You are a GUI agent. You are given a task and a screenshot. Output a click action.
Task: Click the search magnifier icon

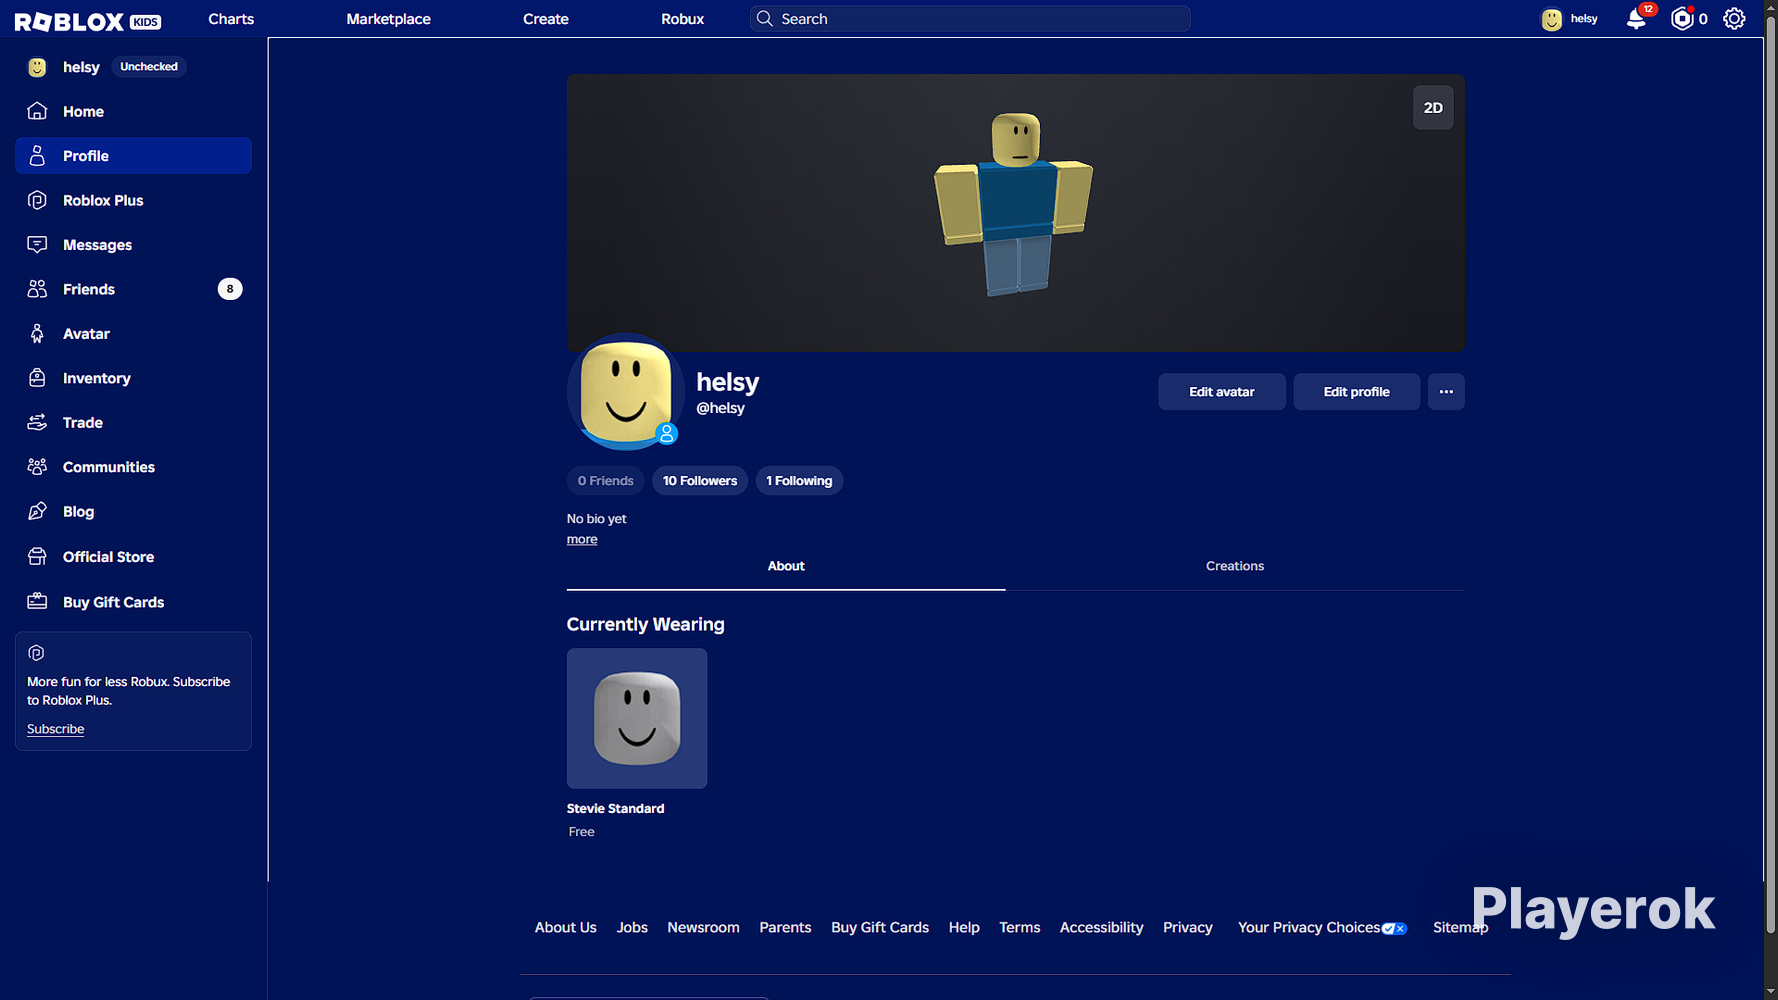tap(765, 19)
